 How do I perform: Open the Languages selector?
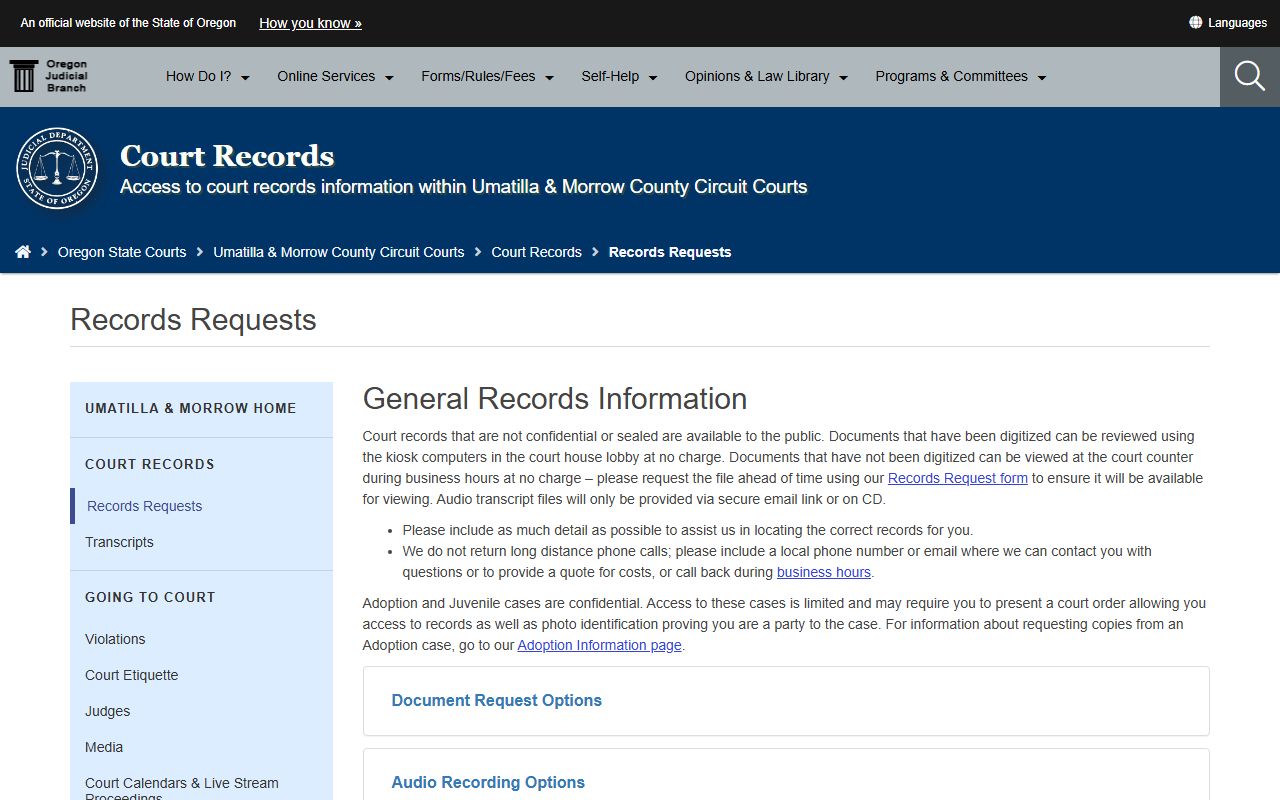(x=1228, y=23)
